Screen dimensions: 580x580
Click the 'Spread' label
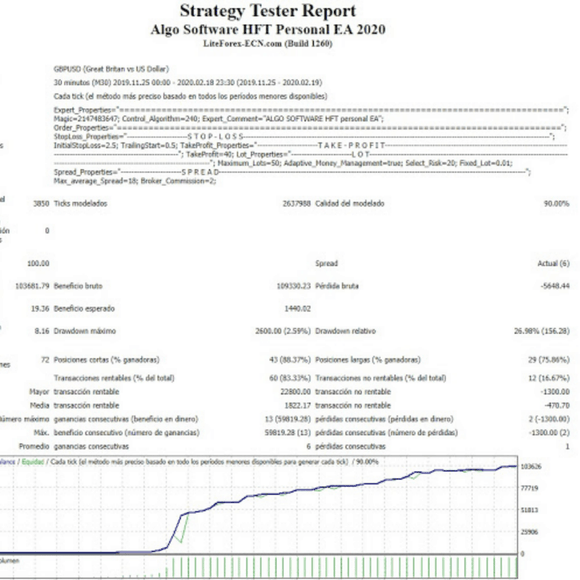326,263
